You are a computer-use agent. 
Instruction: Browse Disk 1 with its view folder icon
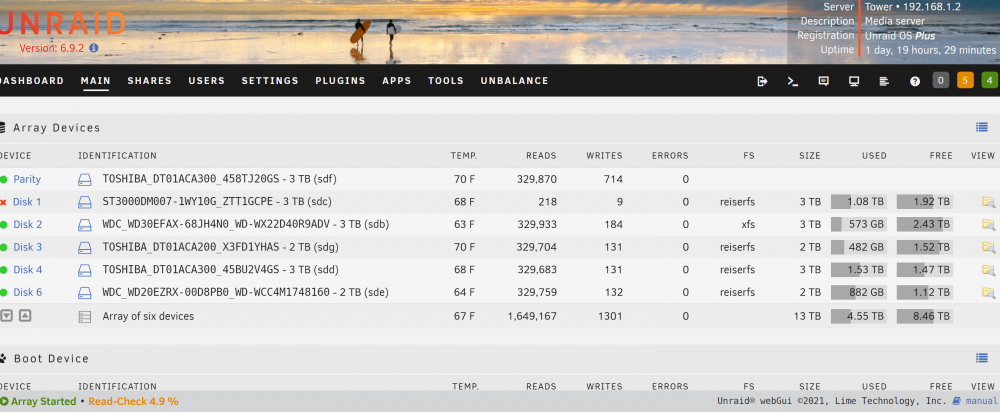tap(989, 202)
